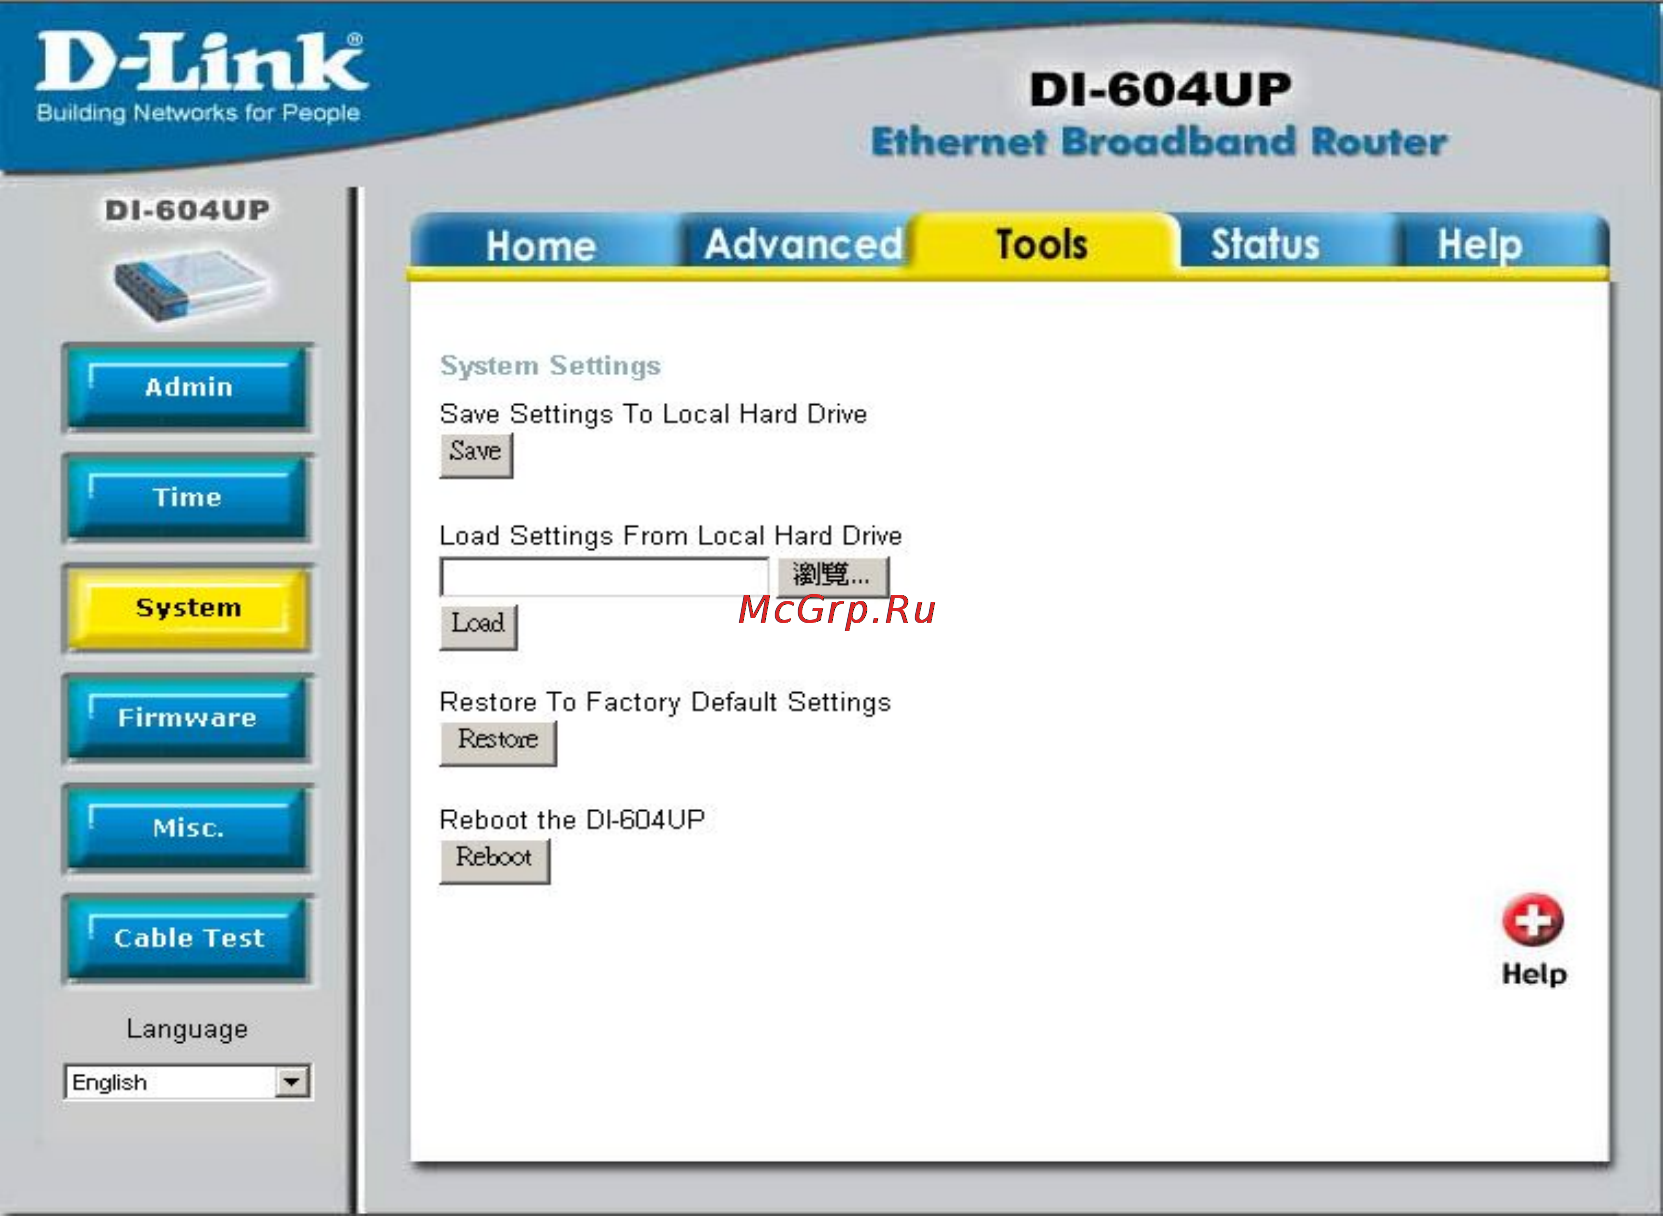Focus the settings file path field
The image size is (1663, 1216).
click(605, 577)
